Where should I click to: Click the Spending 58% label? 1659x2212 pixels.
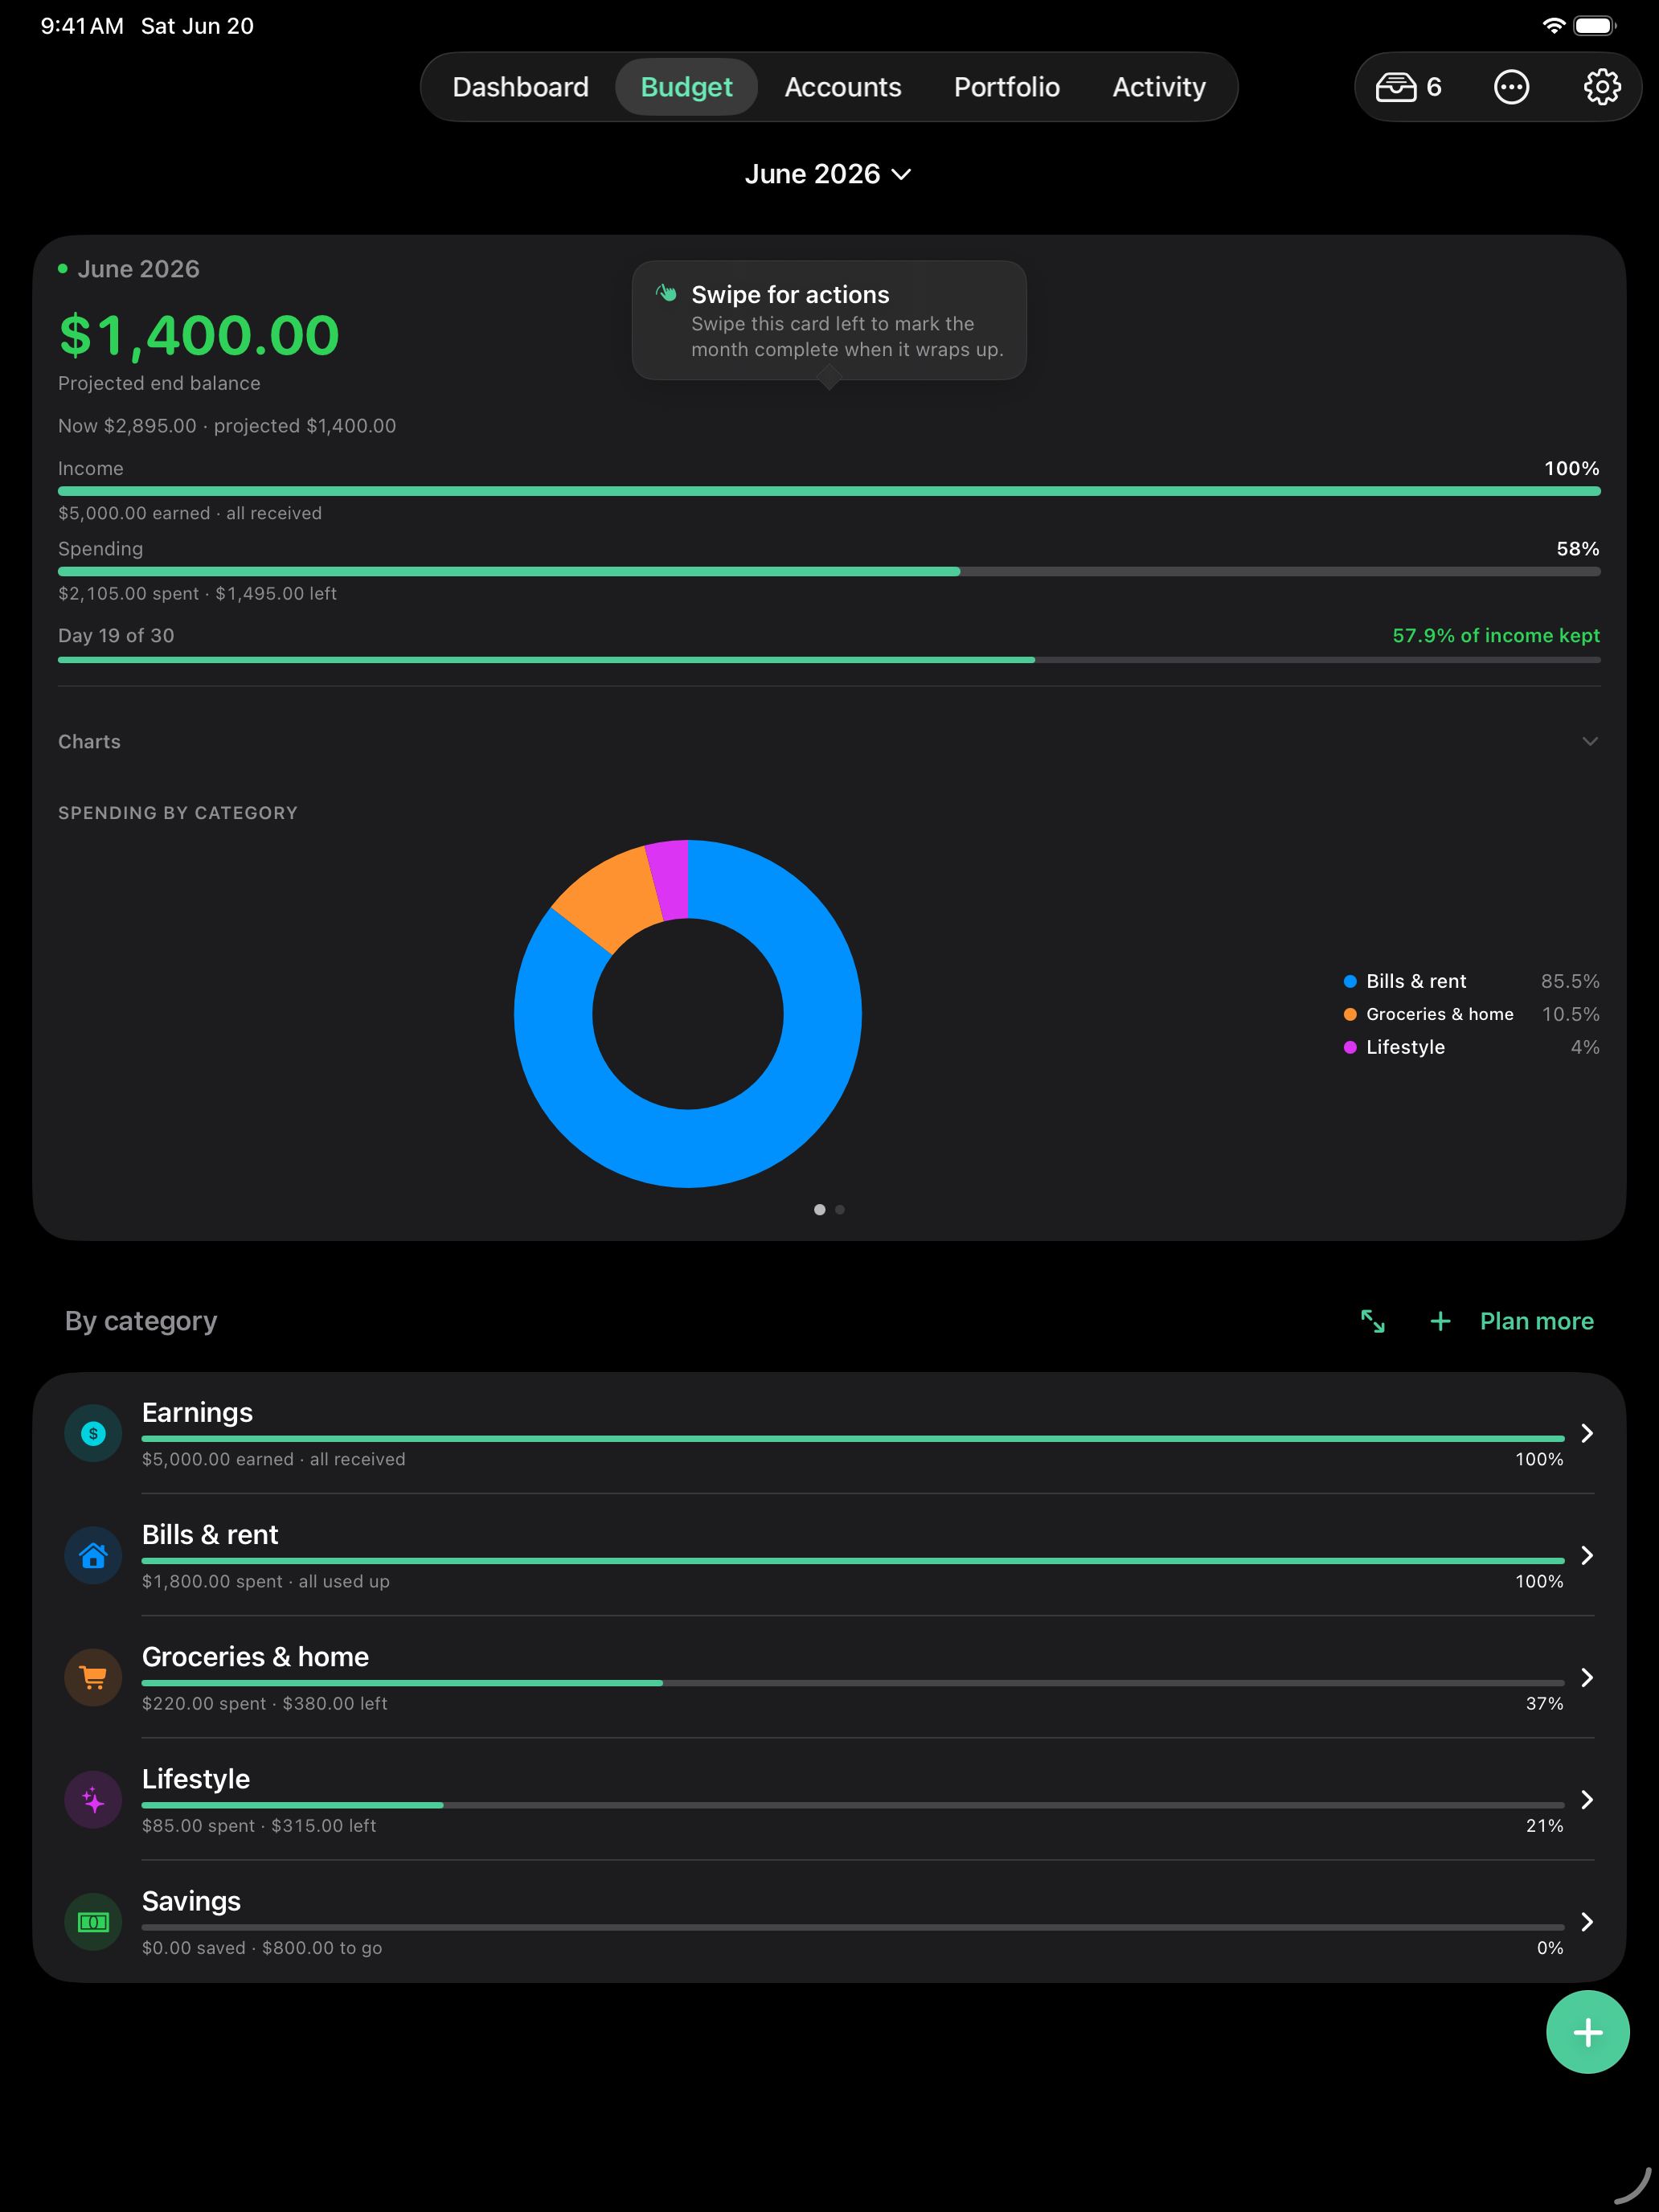[x=1578, y=549]
